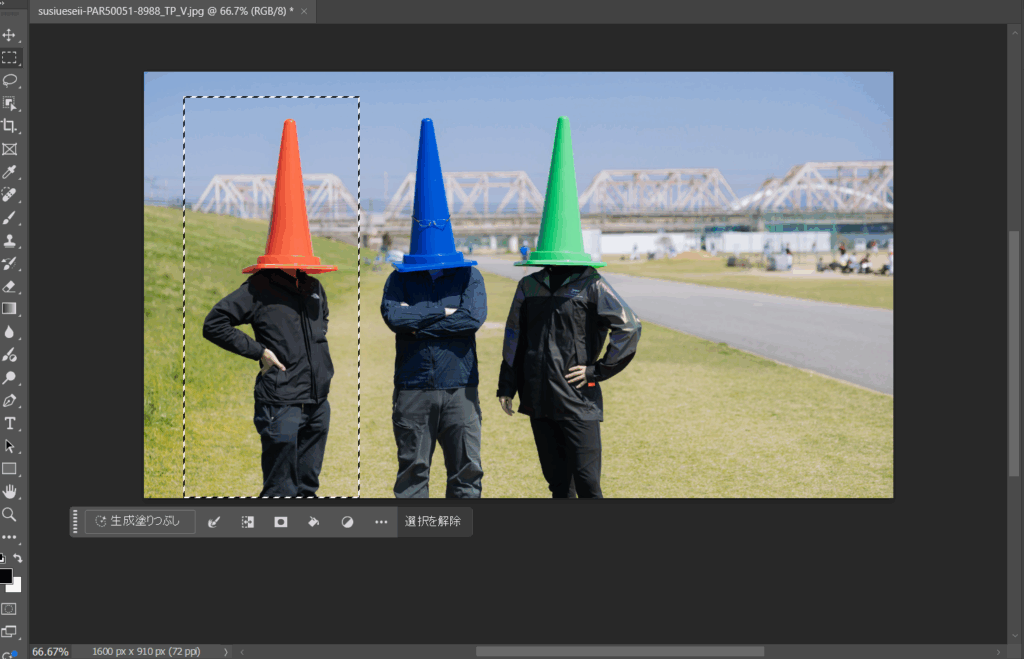Open Edit Toolbar three-dots menu
Image resolution: width=1024 pixels, height=659 pixels.
pyautogui.click(x=9, y=537)
